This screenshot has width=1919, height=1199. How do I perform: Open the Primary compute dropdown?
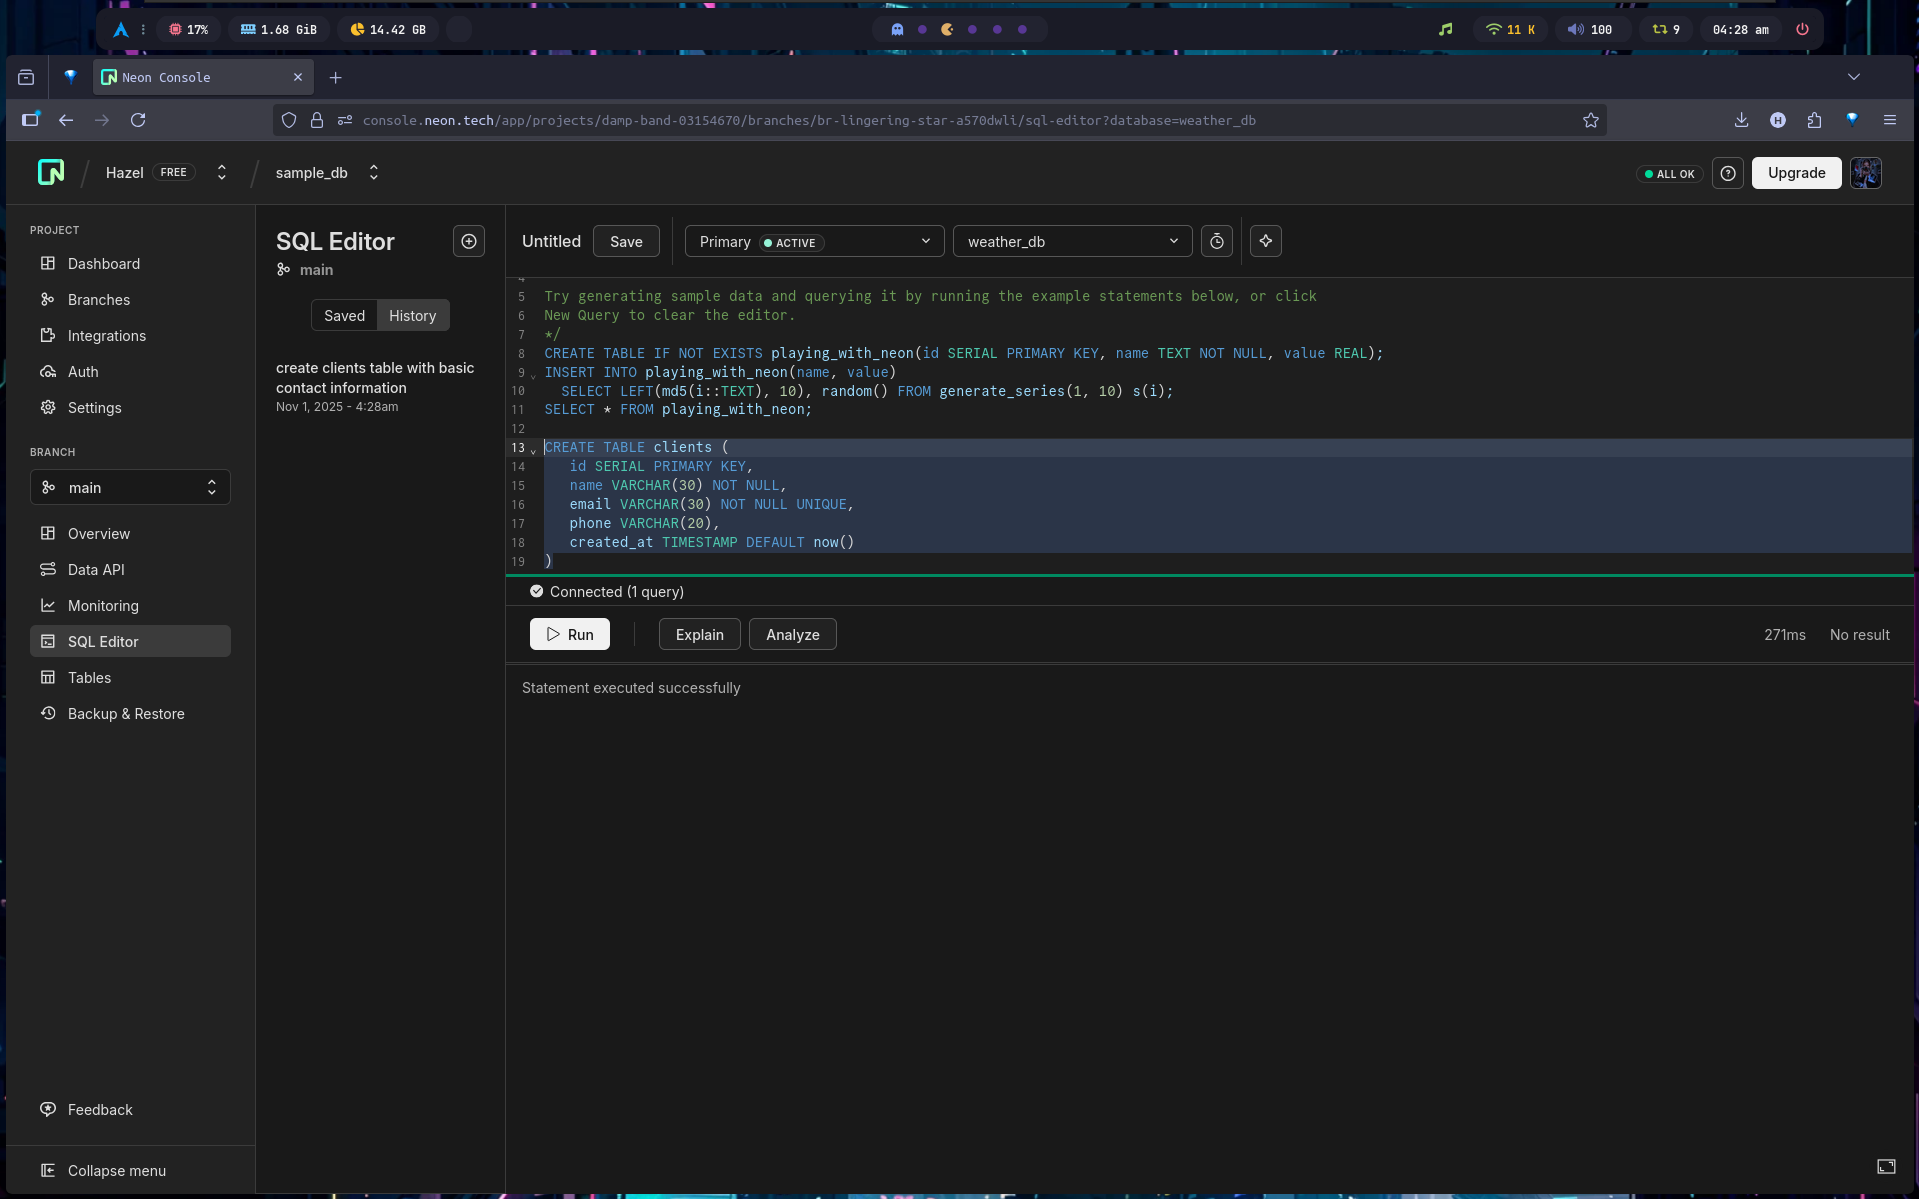[x=814, y=241]
